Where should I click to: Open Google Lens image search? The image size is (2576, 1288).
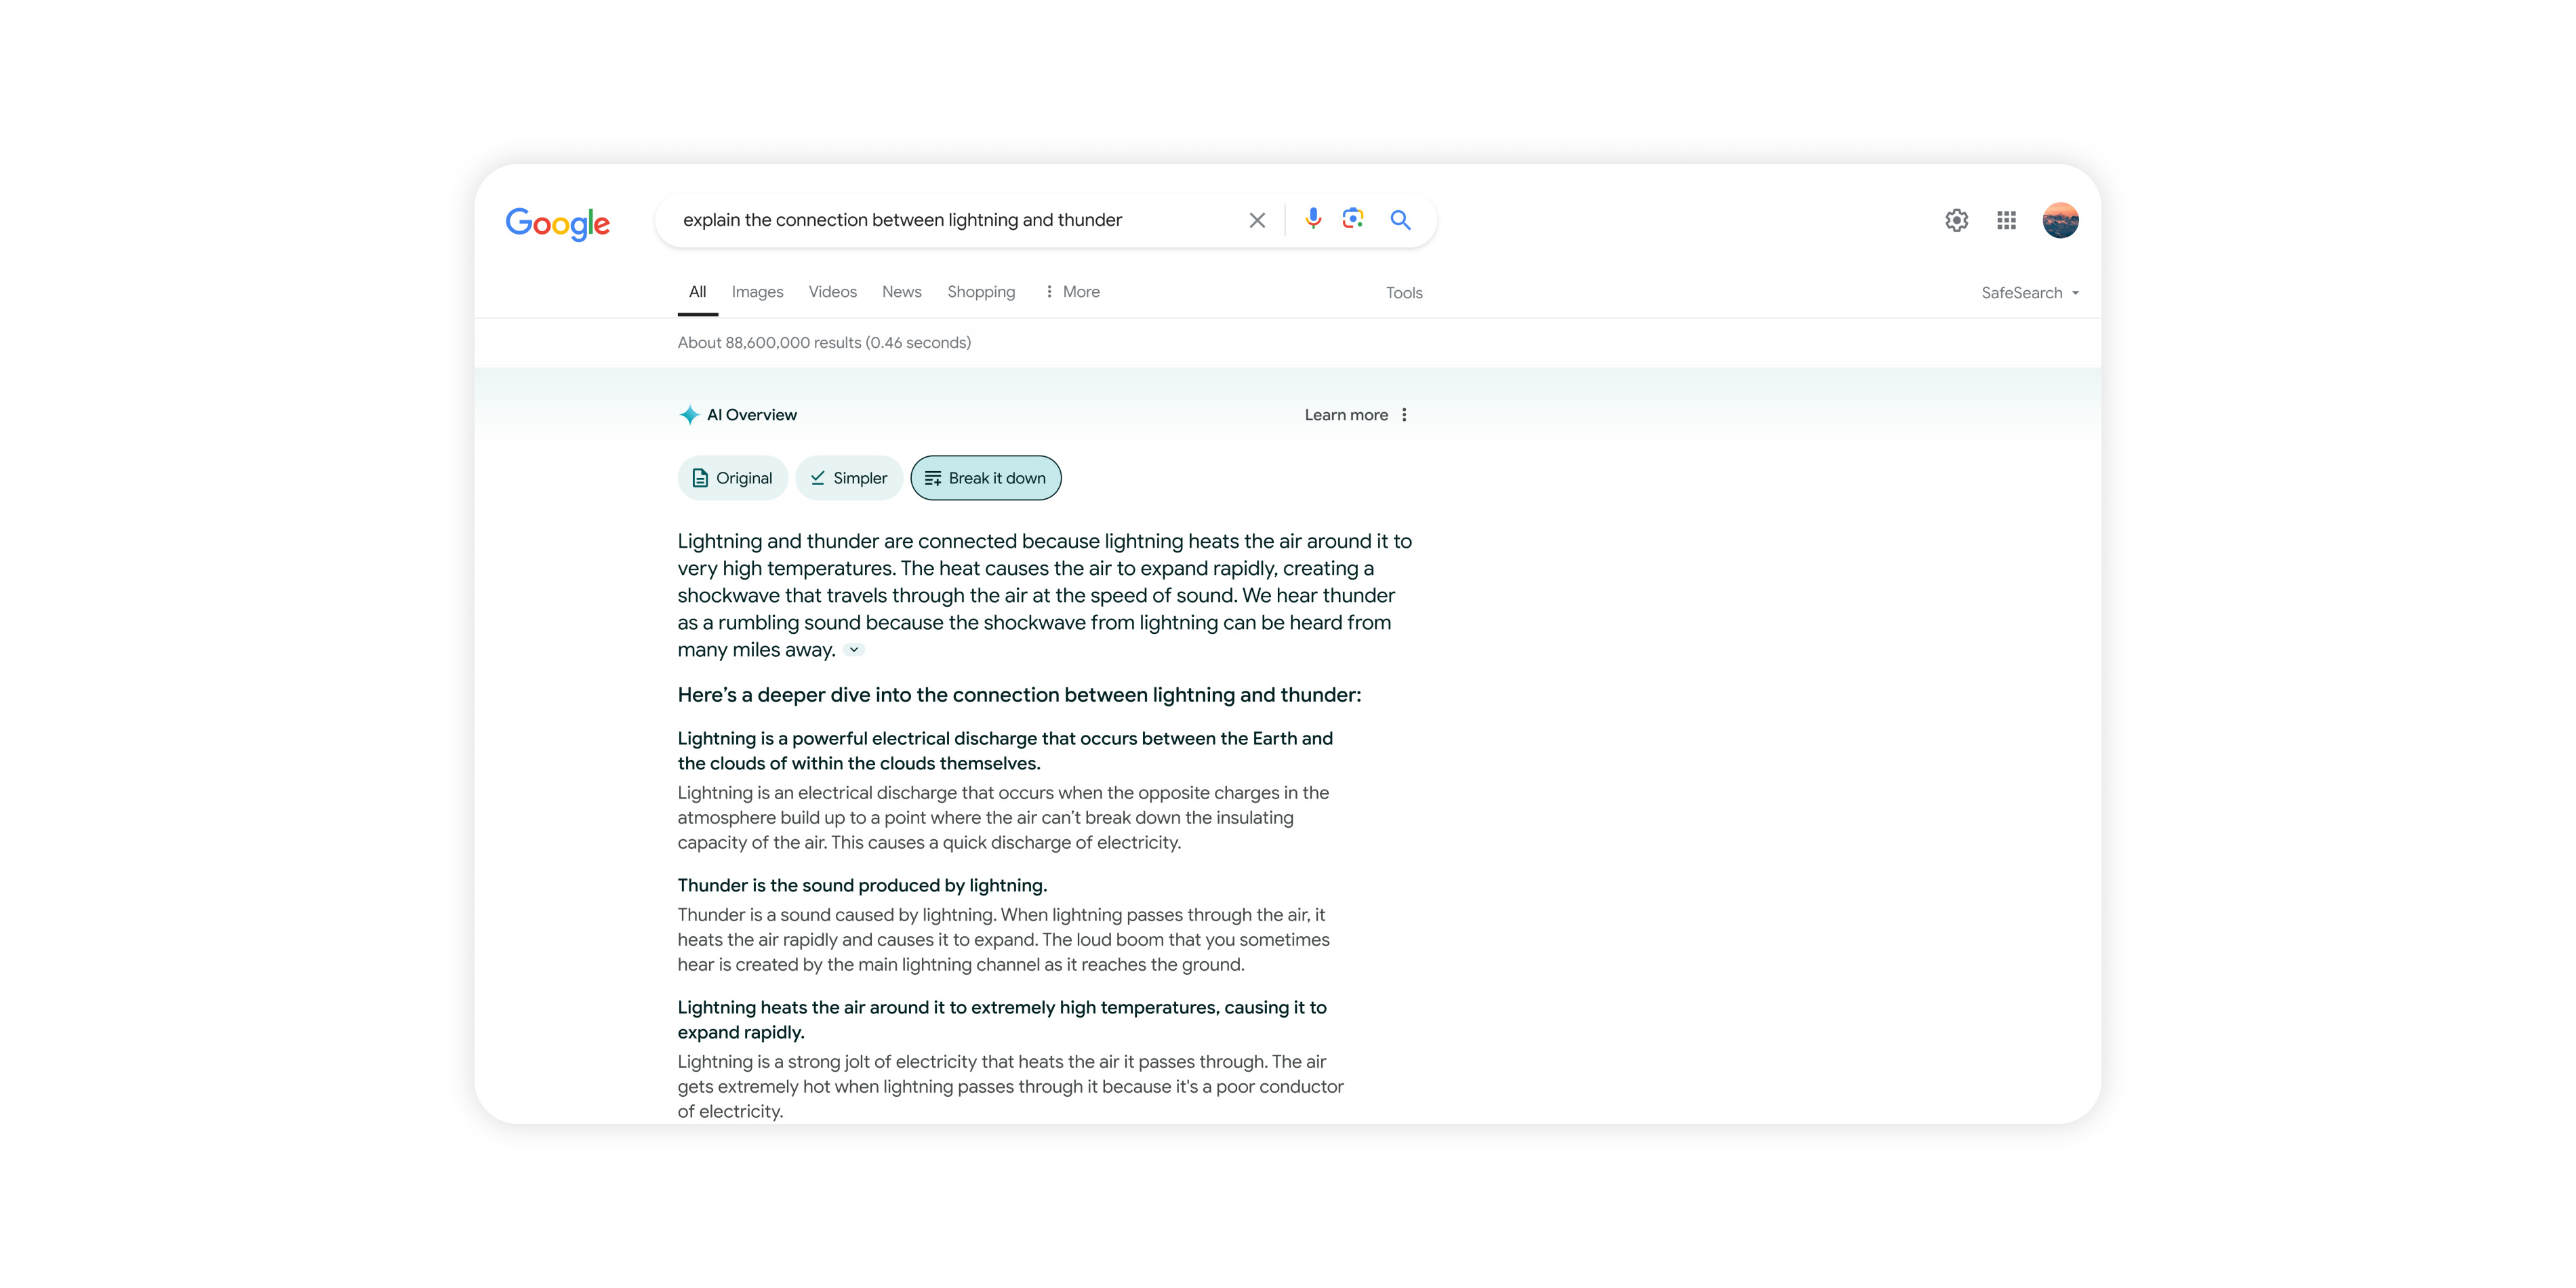tap(1353, 220)
